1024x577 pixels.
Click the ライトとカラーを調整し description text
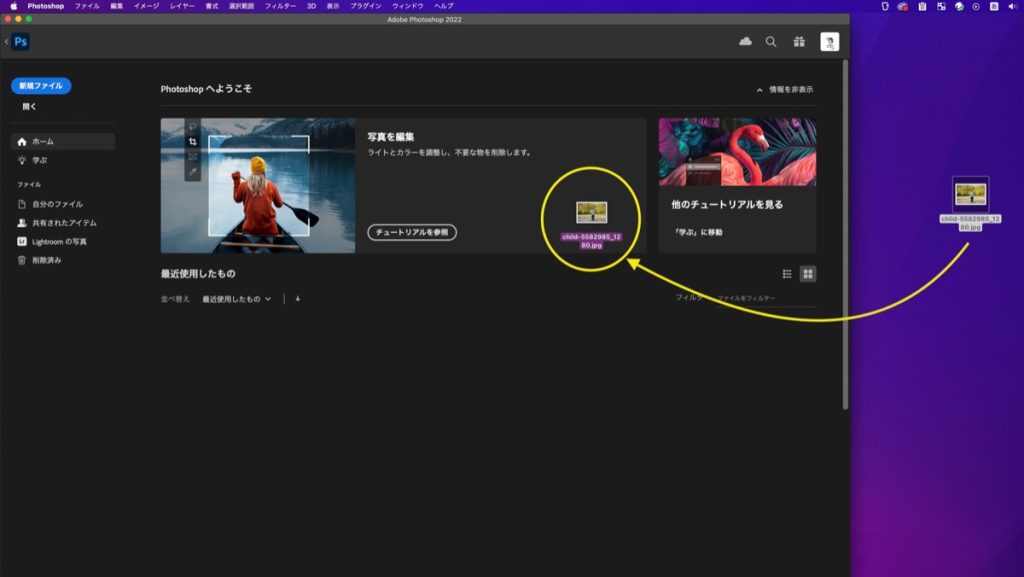click(450, 153)
